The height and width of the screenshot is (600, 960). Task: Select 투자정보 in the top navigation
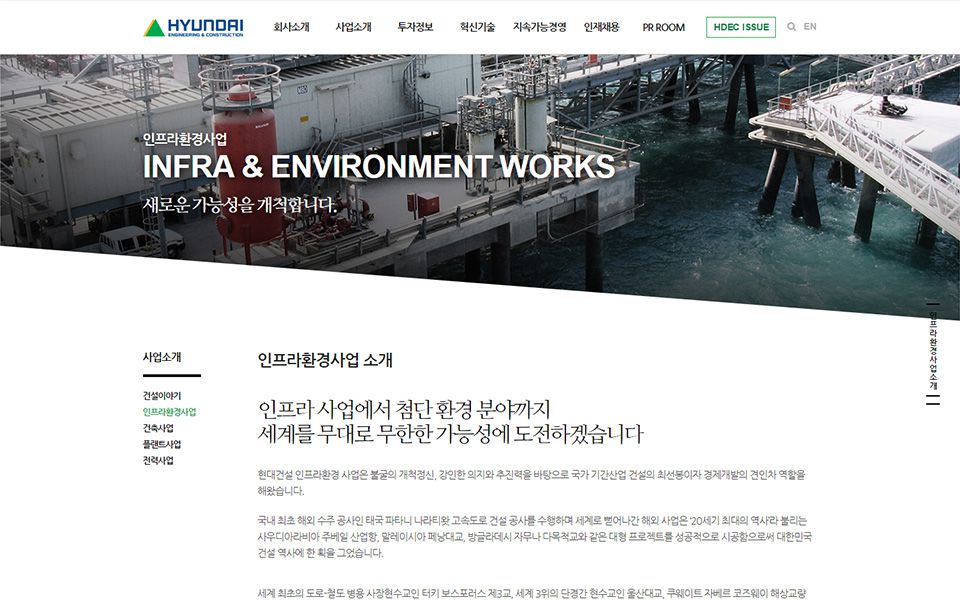coord(415,27)
